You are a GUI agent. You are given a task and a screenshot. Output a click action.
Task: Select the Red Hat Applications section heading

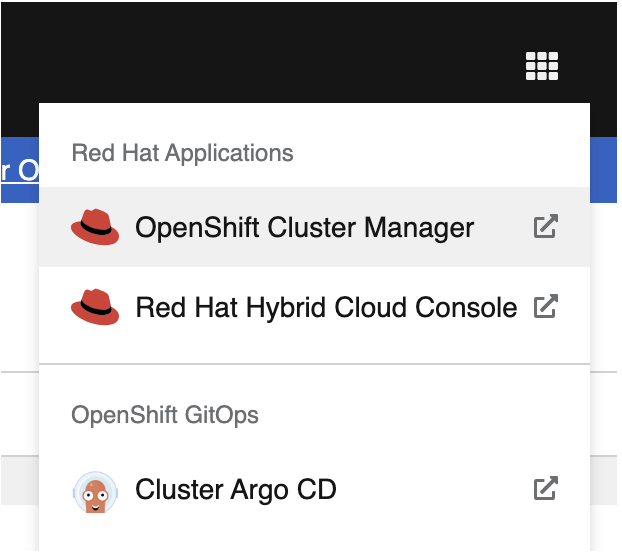(x=182, y=153)
